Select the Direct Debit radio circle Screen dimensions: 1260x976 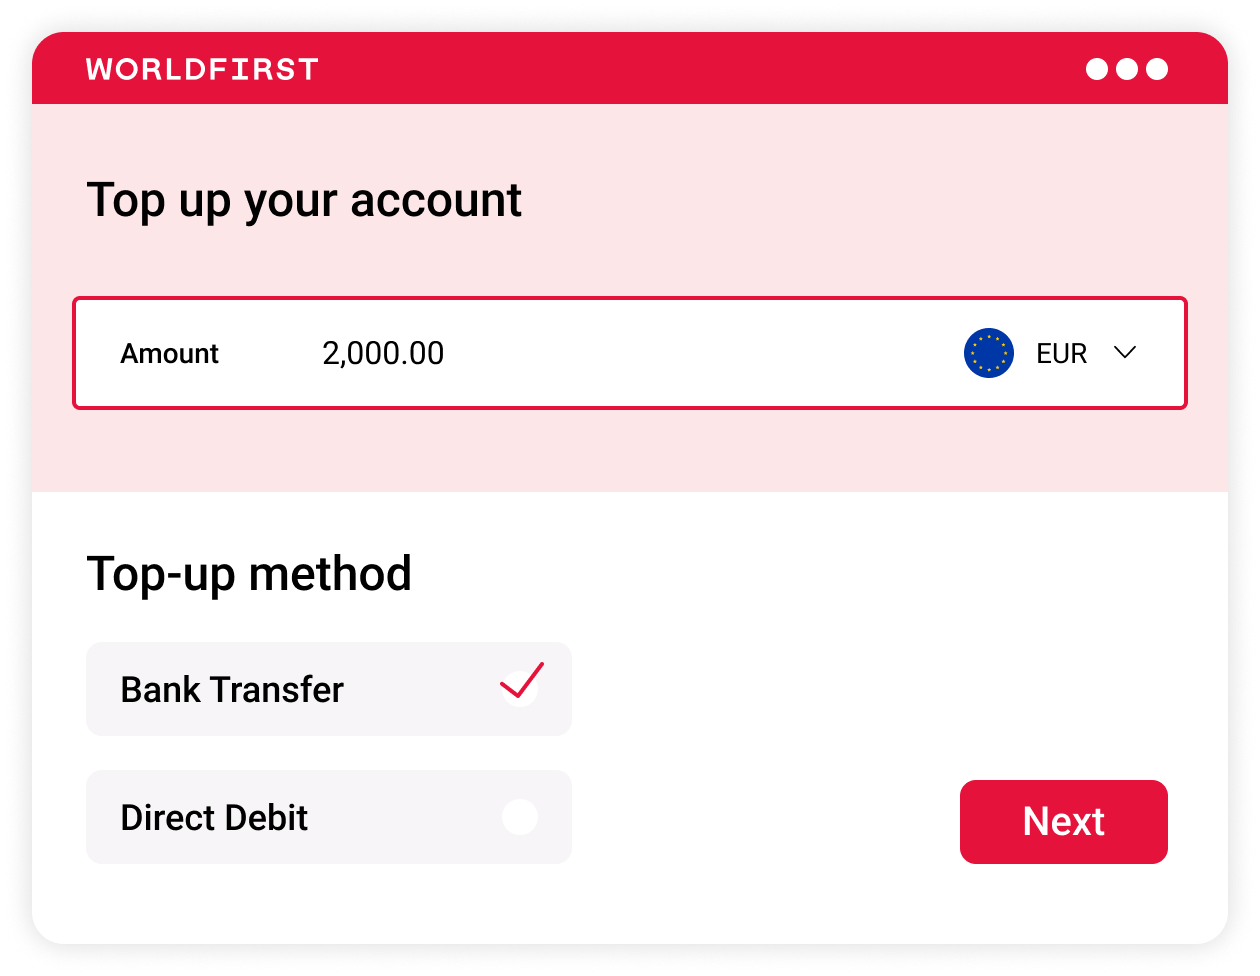point(519,817)
